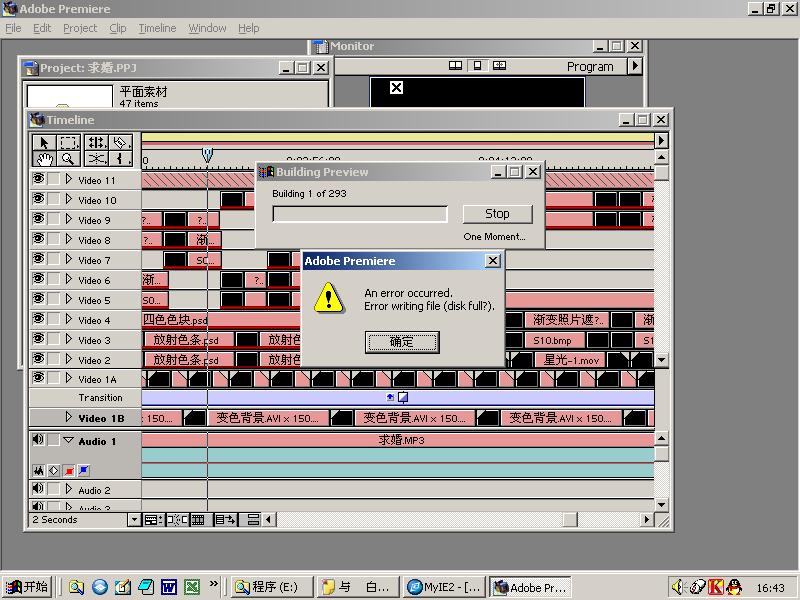Click the keyframe diamond icon under Audio 1
This screenshot has width=800, height=600.
click(54, 470)
